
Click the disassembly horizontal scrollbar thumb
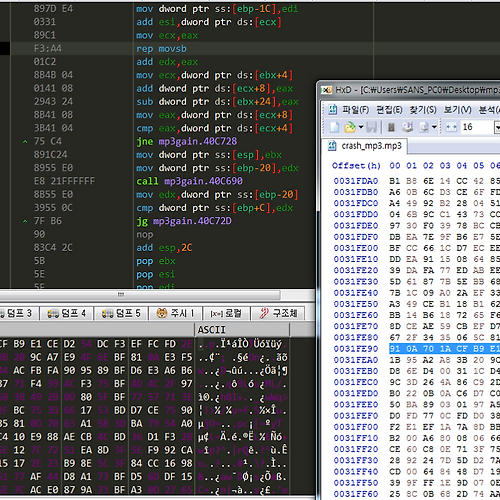pos(140,295)
